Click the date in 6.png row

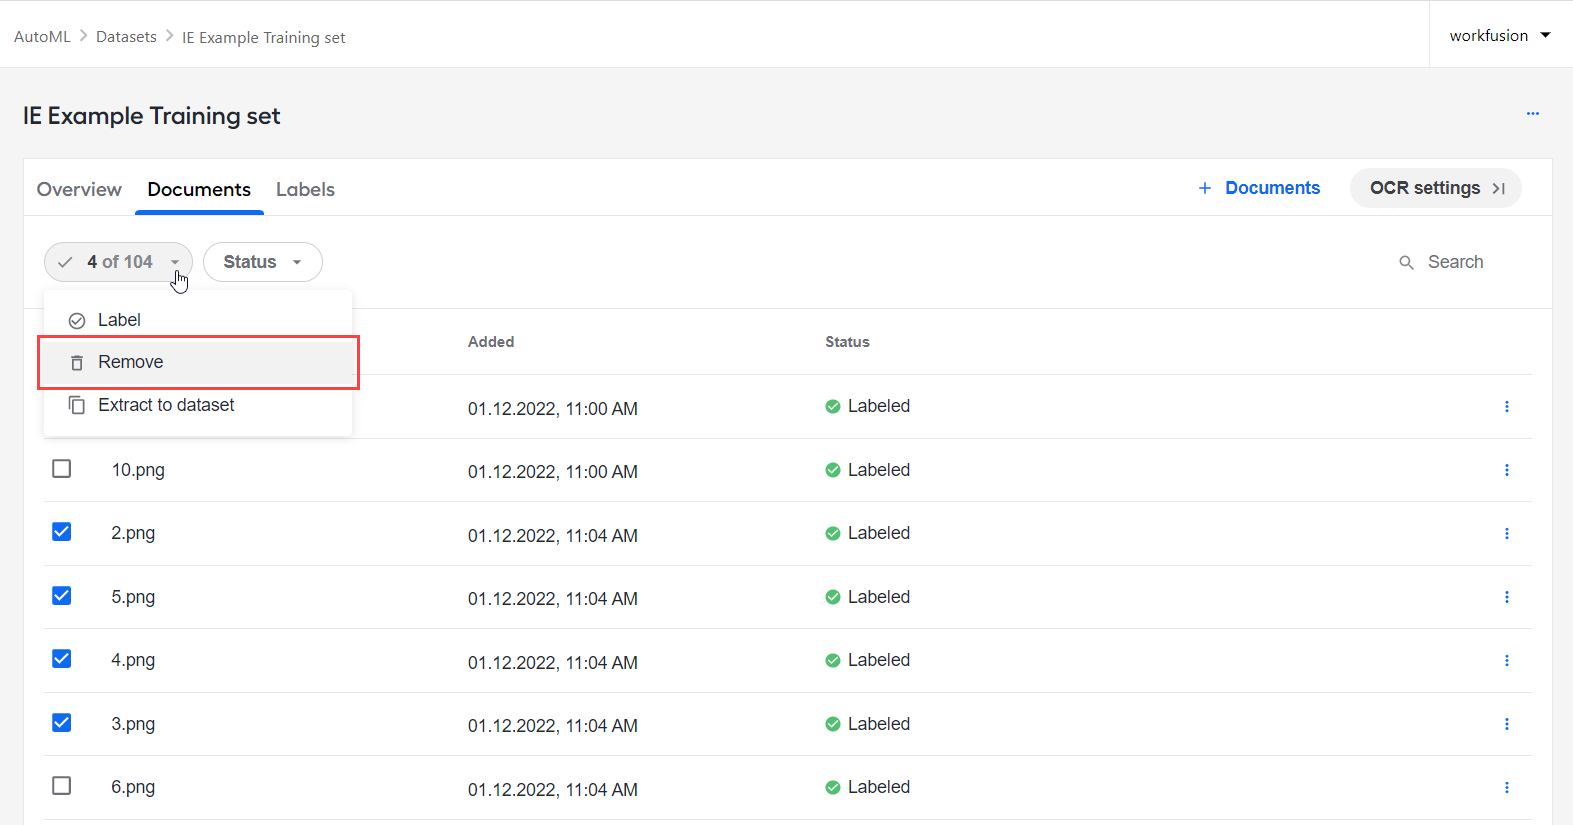(x=553, y=790)
